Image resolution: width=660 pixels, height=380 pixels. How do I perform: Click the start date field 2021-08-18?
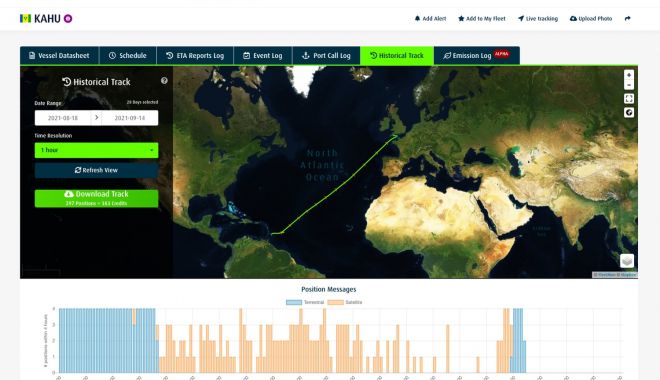(63, 118)
